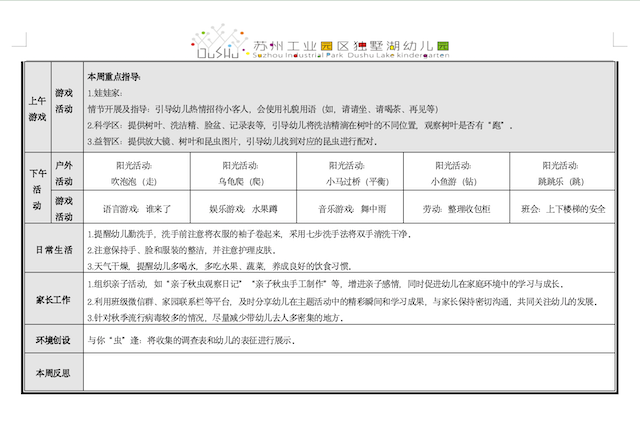Viewport: 640px width, 423px height.
Task: Click the 语言游戏：谁来了 cell
Action: 135,208
